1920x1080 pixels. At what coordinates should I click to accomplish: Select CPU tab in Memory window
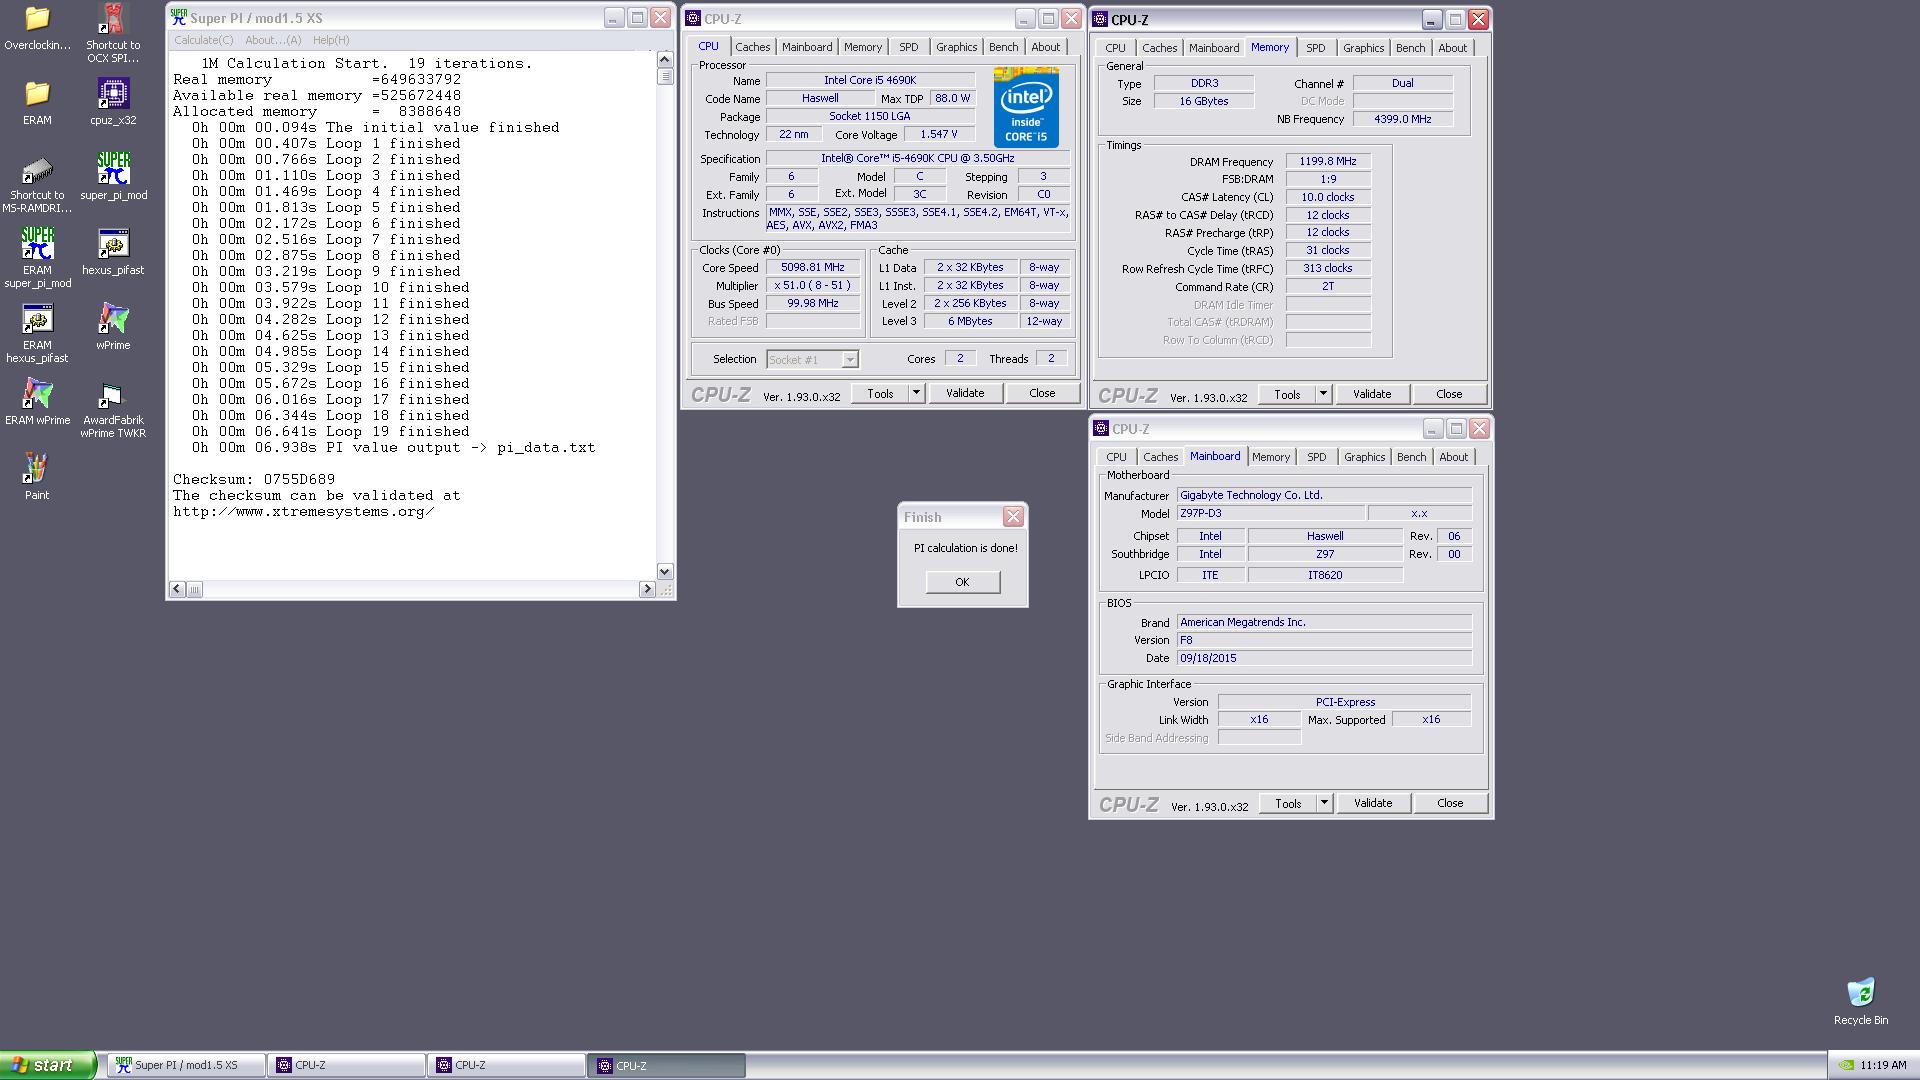click(x=1115, y=48)
